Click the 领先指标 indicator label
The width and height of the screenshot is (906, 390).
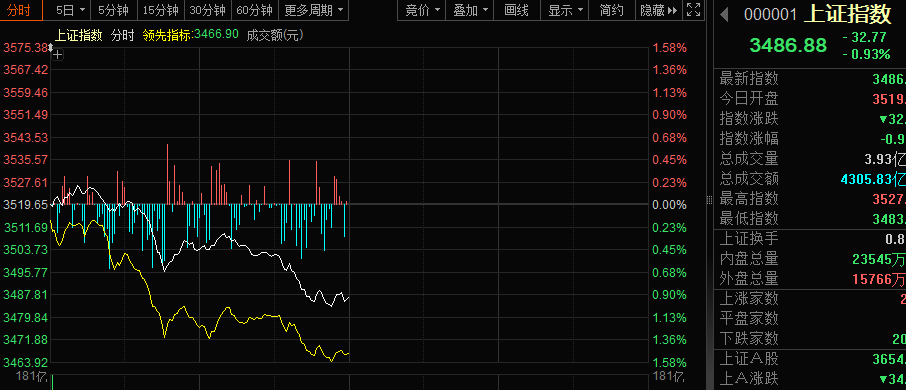click(x=167, y=35)
